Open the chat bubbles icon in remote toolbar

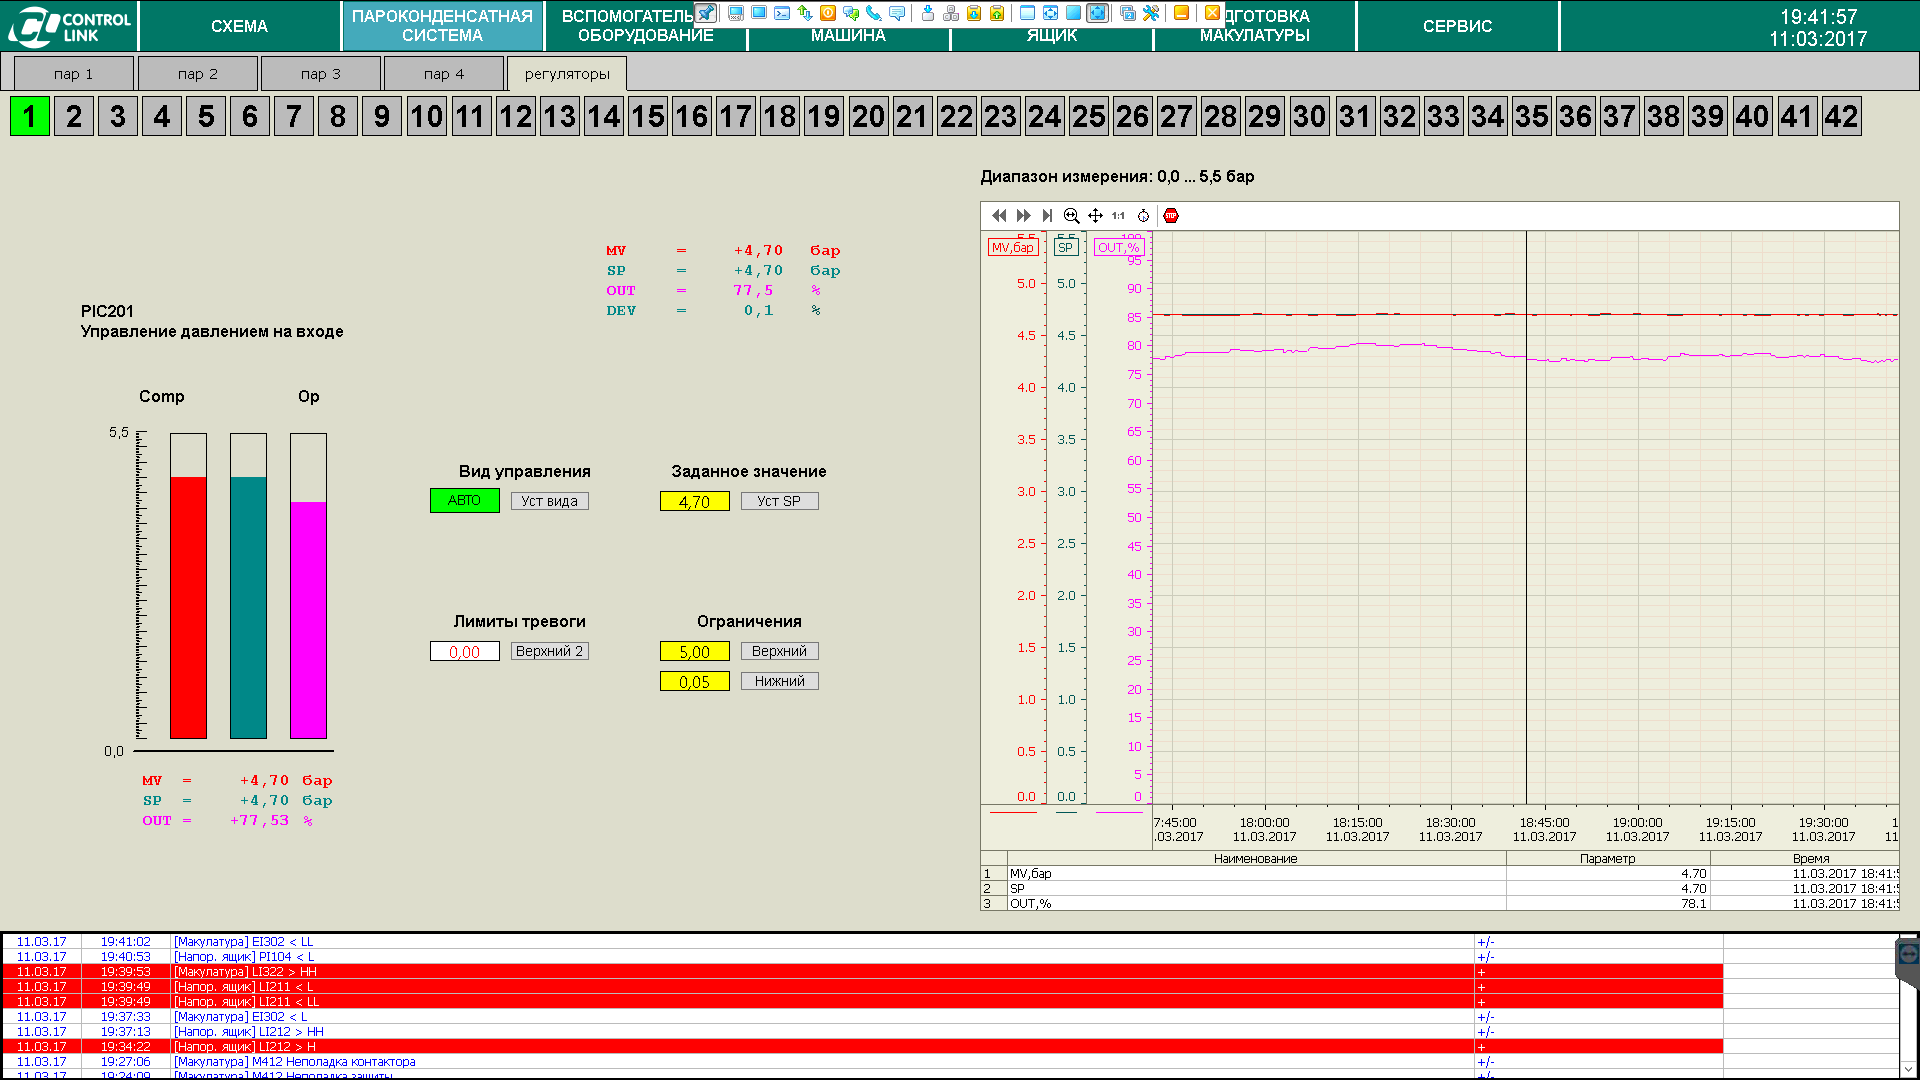[x=851, y=13]
